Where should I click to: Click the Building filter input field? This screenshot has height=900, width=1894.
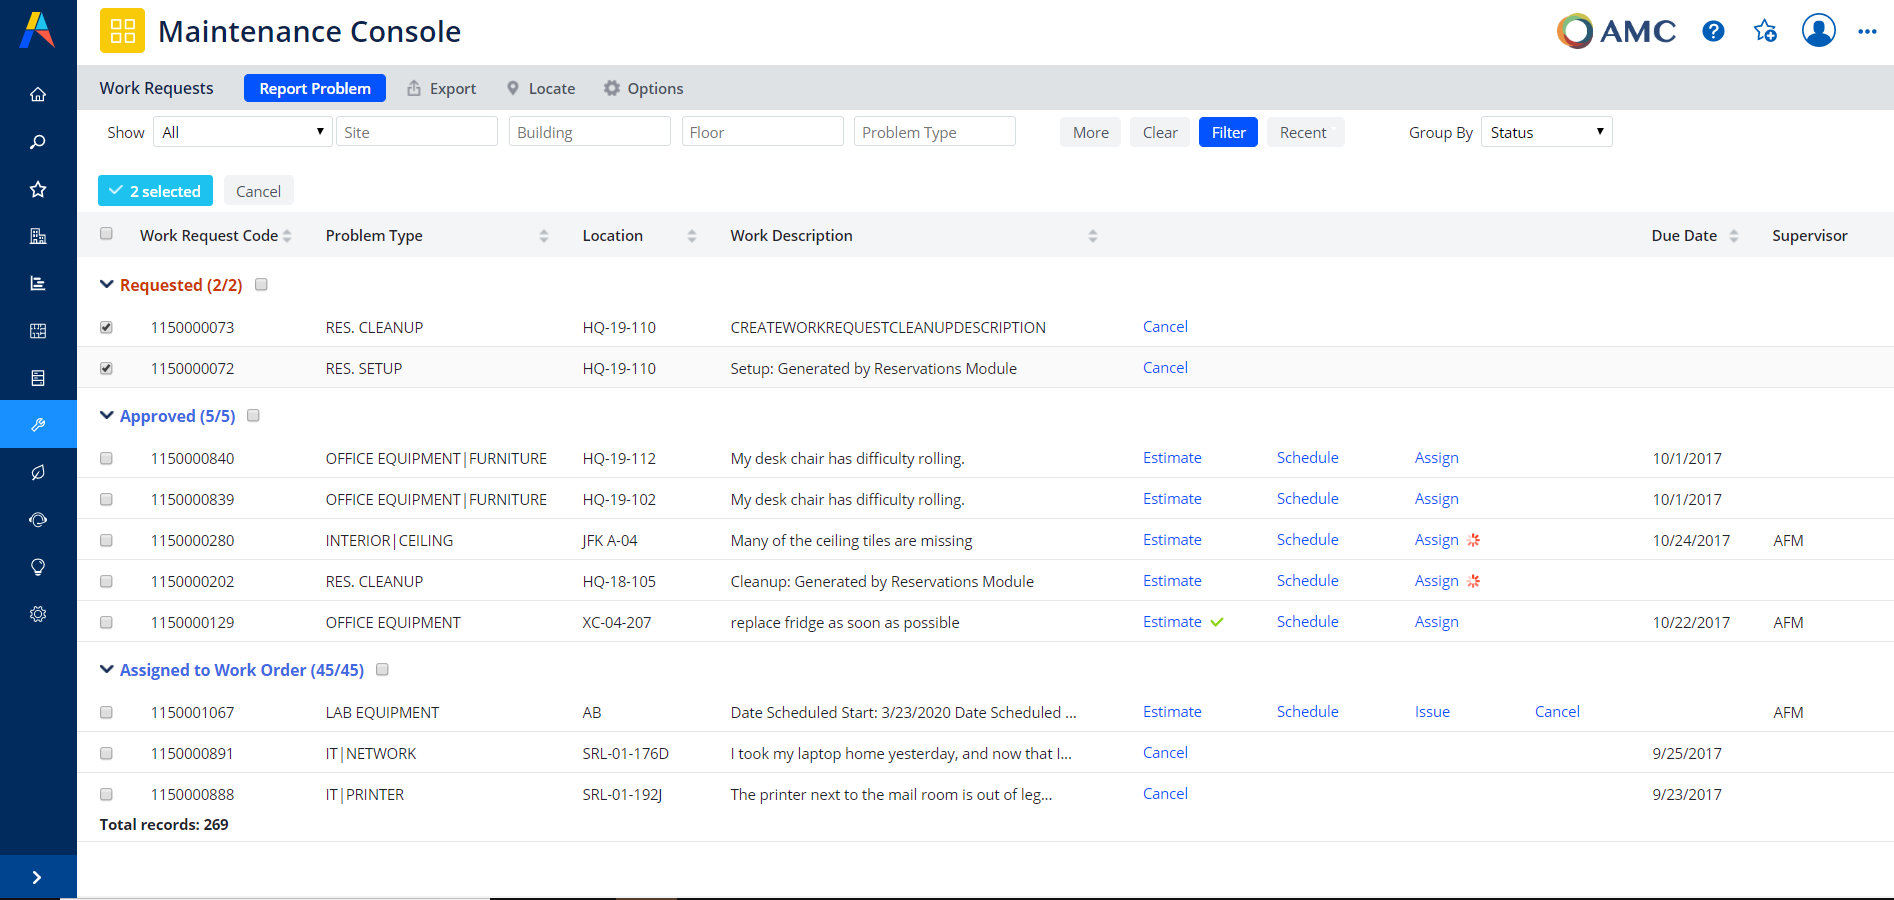point(589,132)
